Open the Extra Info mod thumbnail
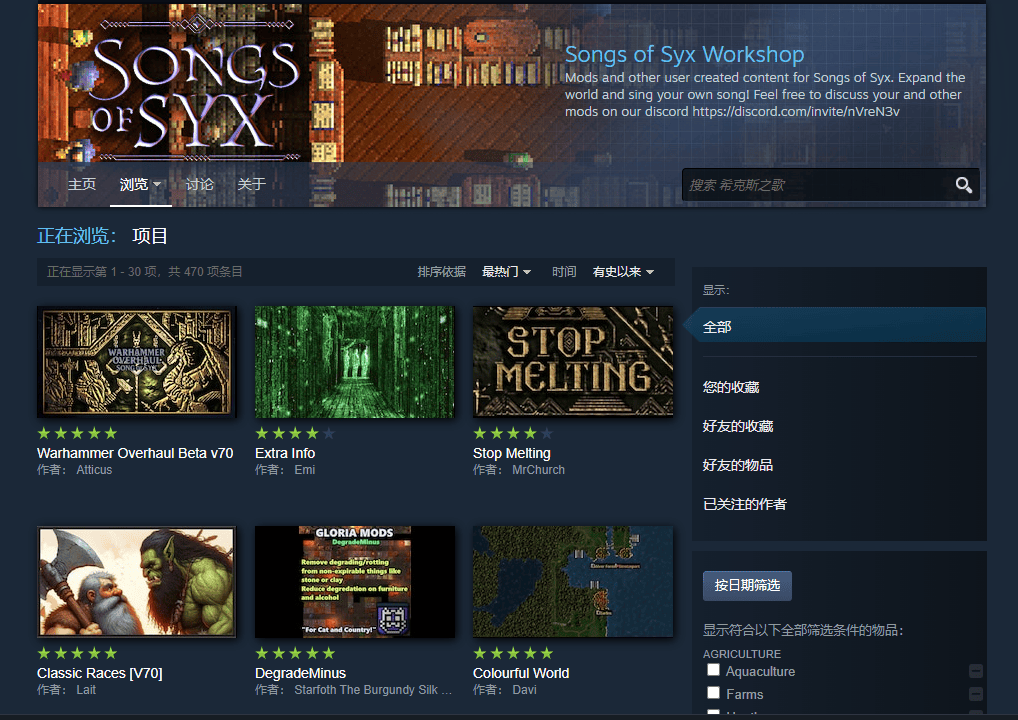1018x720 pixels. point(354,362)
